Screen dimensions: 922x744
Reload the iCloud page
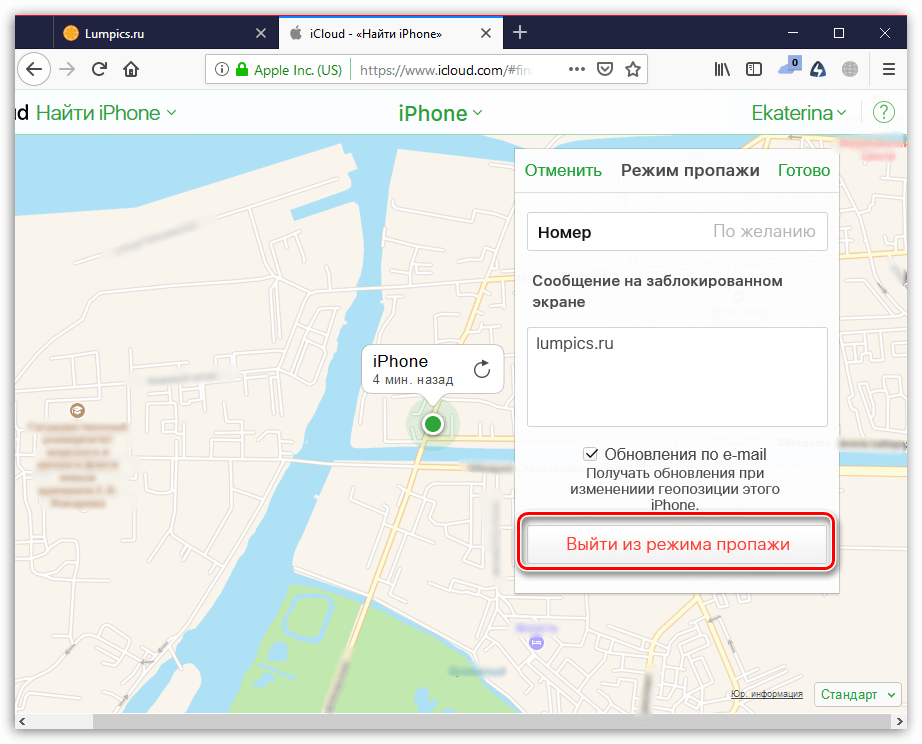pyautogui.click(x=99, y=69)
